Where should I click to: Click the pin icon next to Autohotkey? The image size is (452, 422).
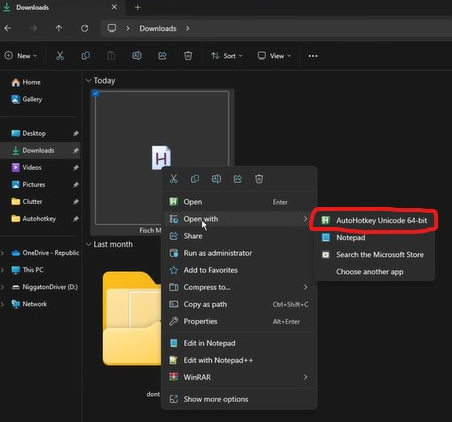[76, 219]
